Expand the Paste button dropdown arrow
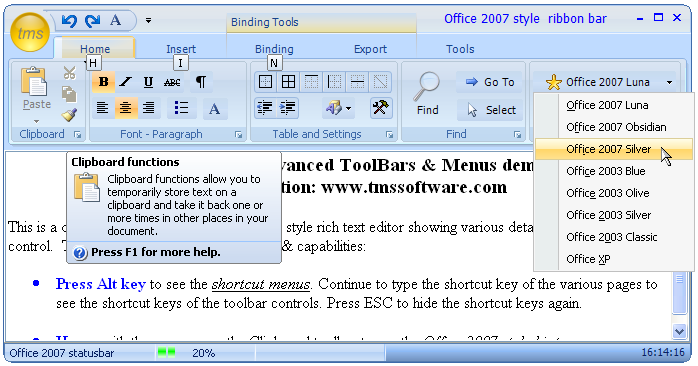 click(37, 121)
